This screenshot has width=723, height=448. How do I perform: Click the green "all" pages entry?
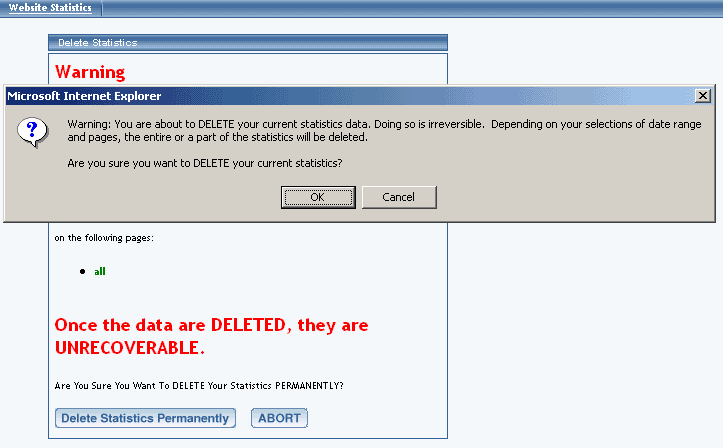pos(100,271)
